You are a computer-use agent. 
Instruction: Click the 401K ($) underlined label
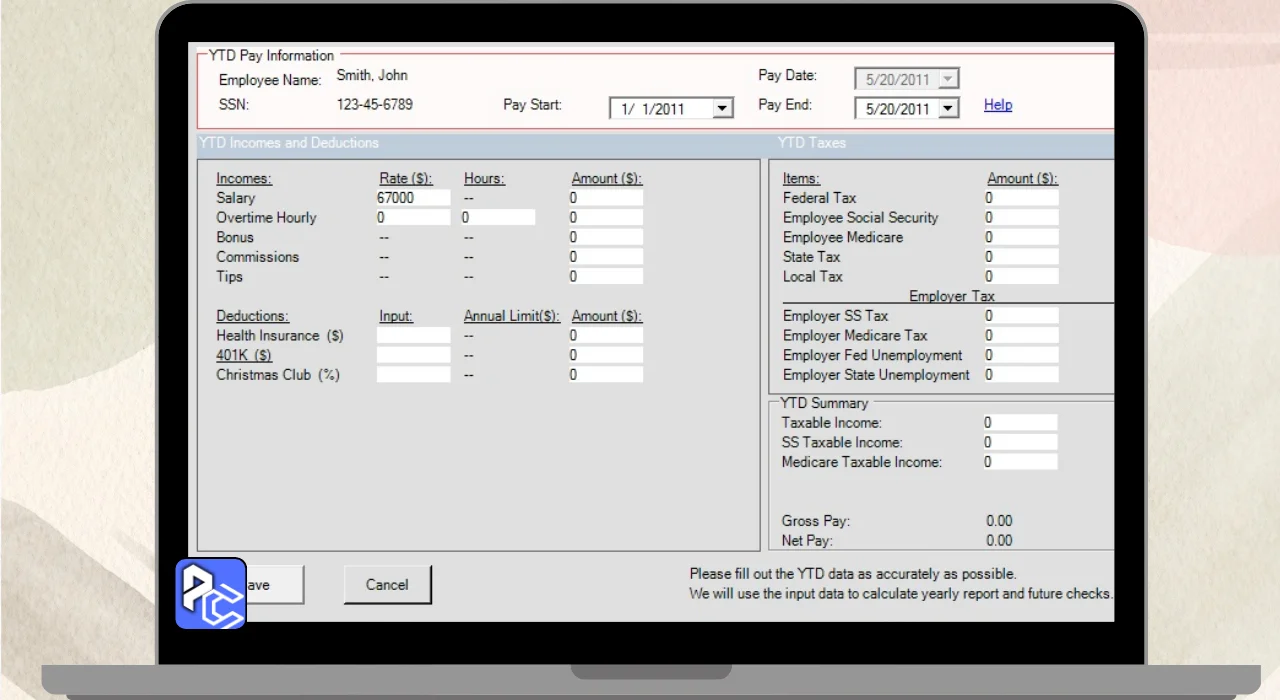coord(244,355)
